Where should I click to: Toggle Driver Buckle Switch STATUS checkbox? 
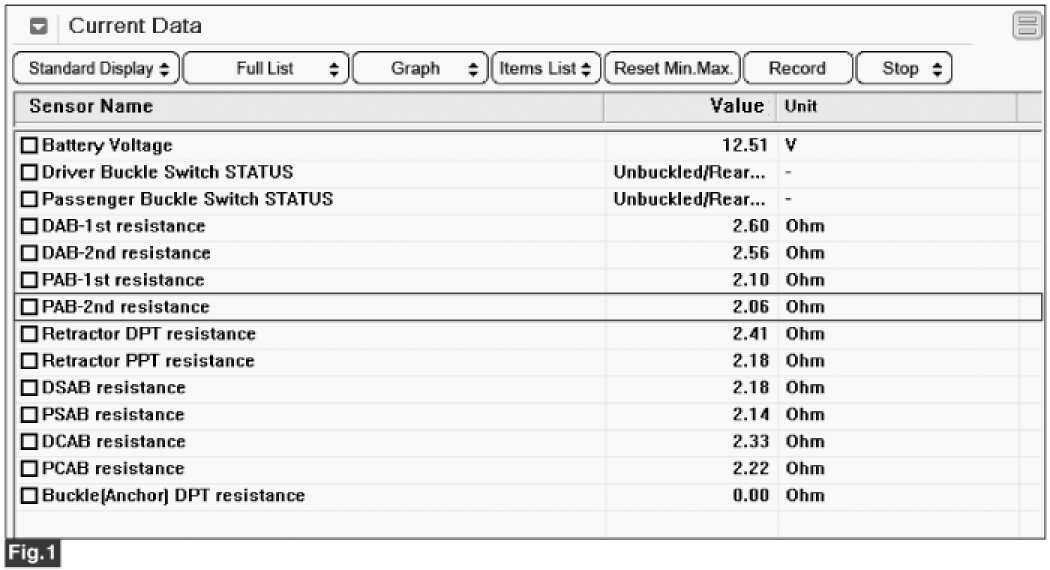30,173
